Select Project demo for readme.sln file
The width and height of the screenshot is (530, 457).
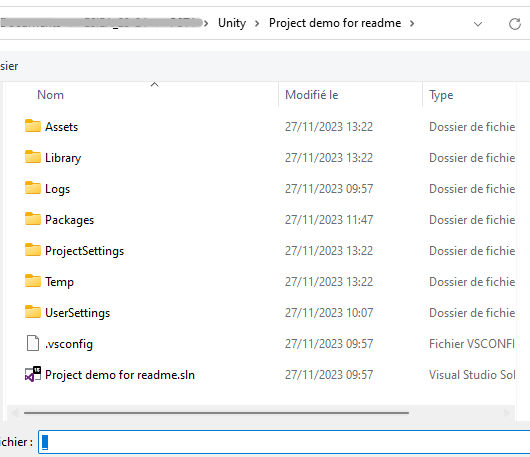tap(120, 375)
